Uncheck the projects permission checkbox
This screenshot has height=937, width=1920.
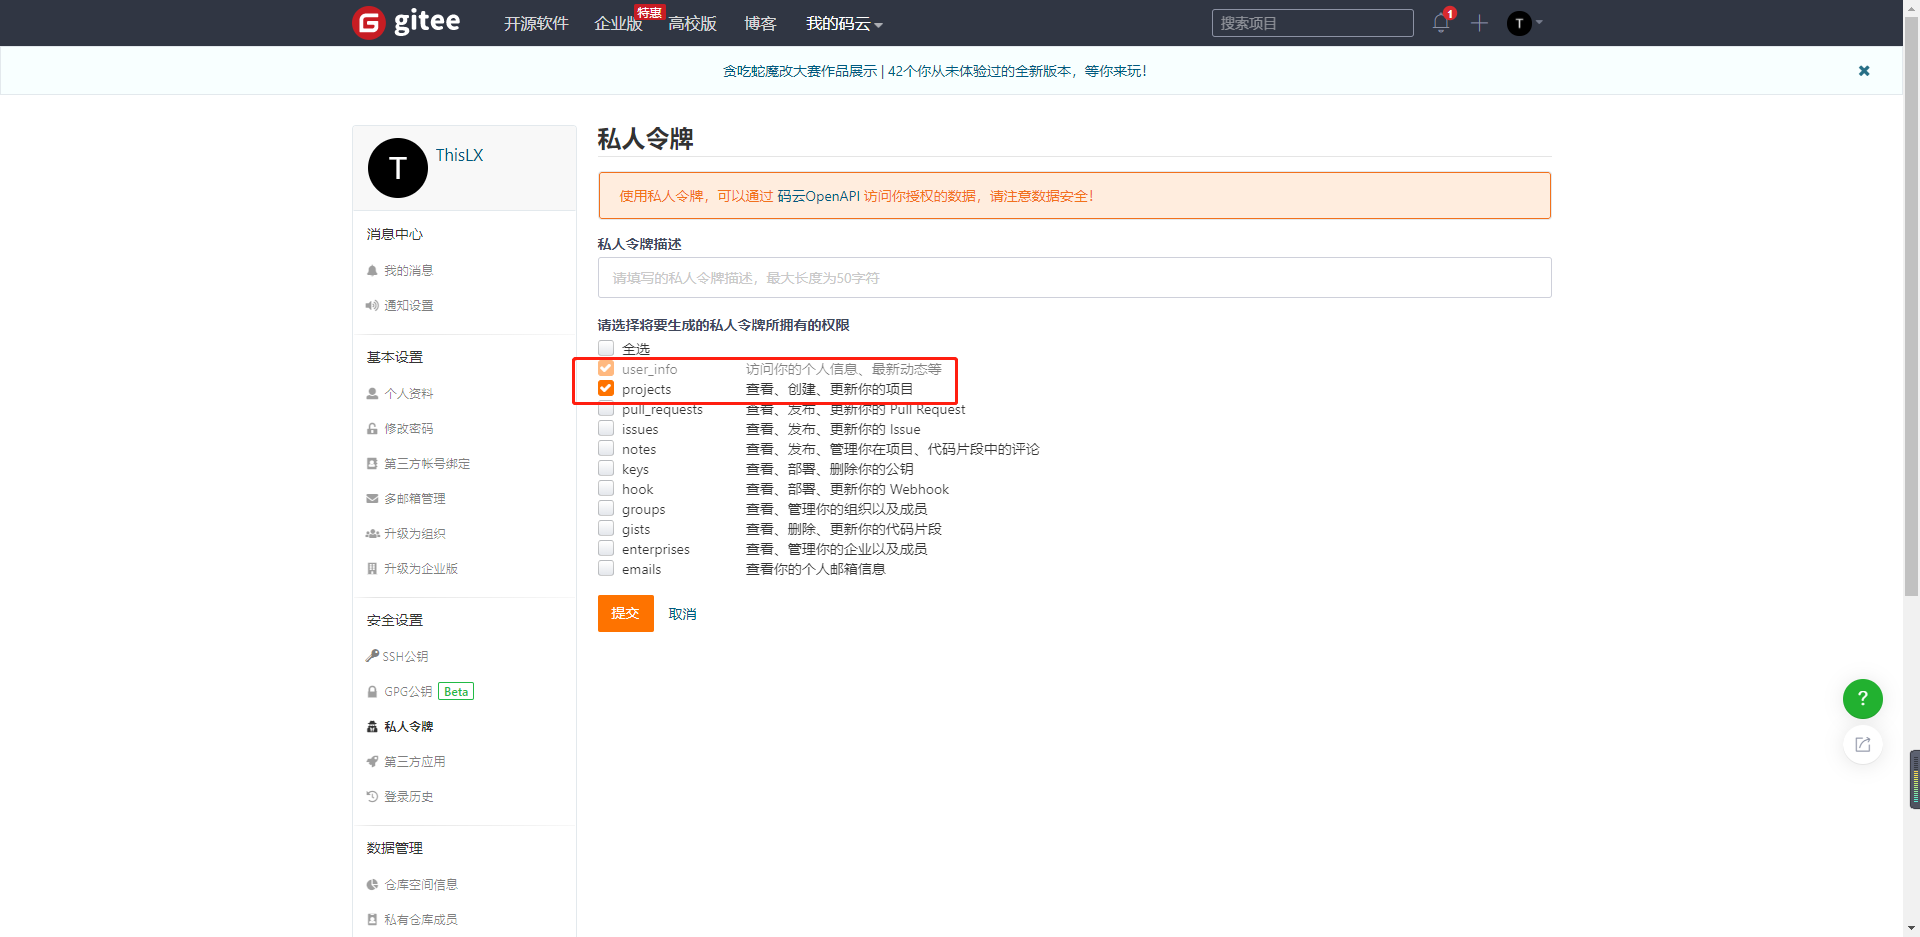606,388
